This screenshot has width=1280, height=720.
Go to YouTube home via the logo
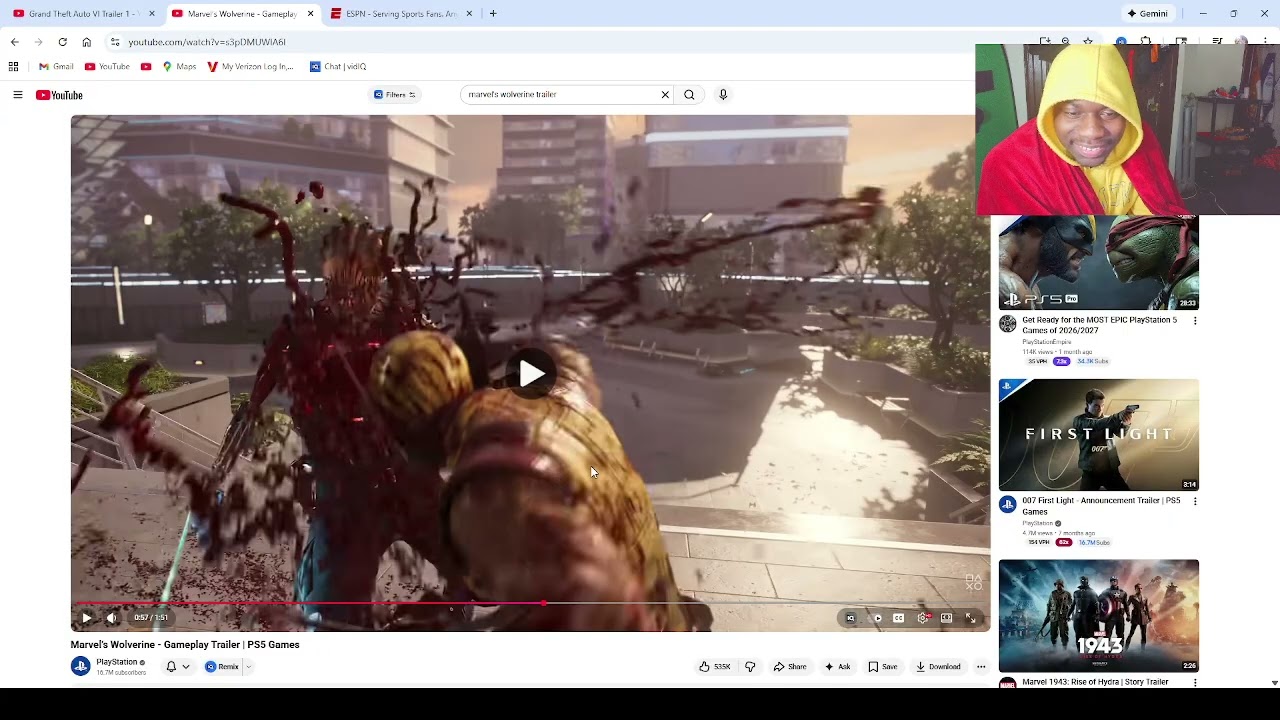point(59,95)
